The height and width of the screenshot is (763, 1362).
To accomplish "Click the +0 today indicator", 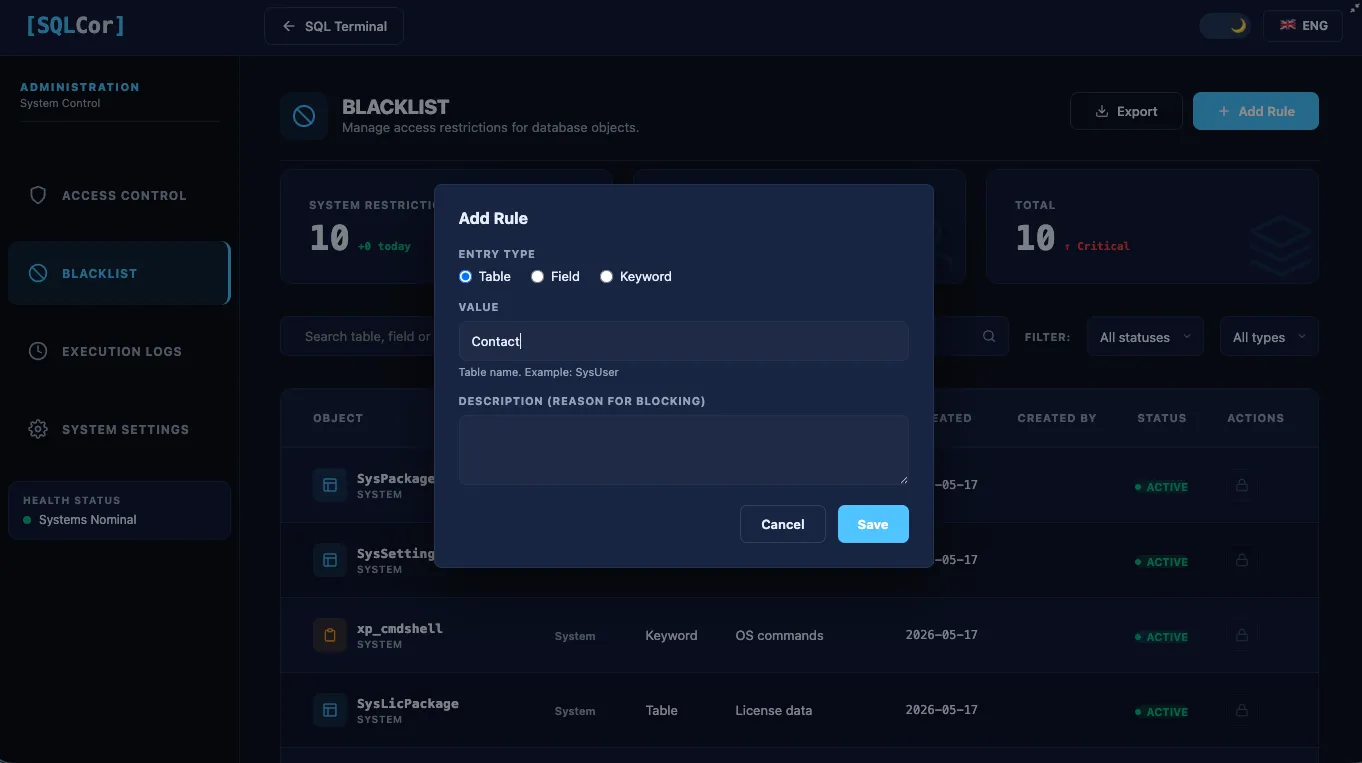I will pos(384,246).
